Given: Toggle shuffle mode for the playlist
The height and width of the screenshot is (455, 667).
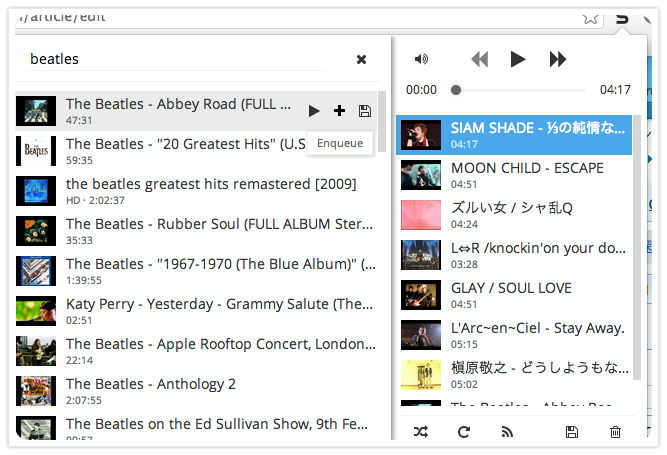Looking at the screenshot, I should pyautogui.click(x=421, y=432).
